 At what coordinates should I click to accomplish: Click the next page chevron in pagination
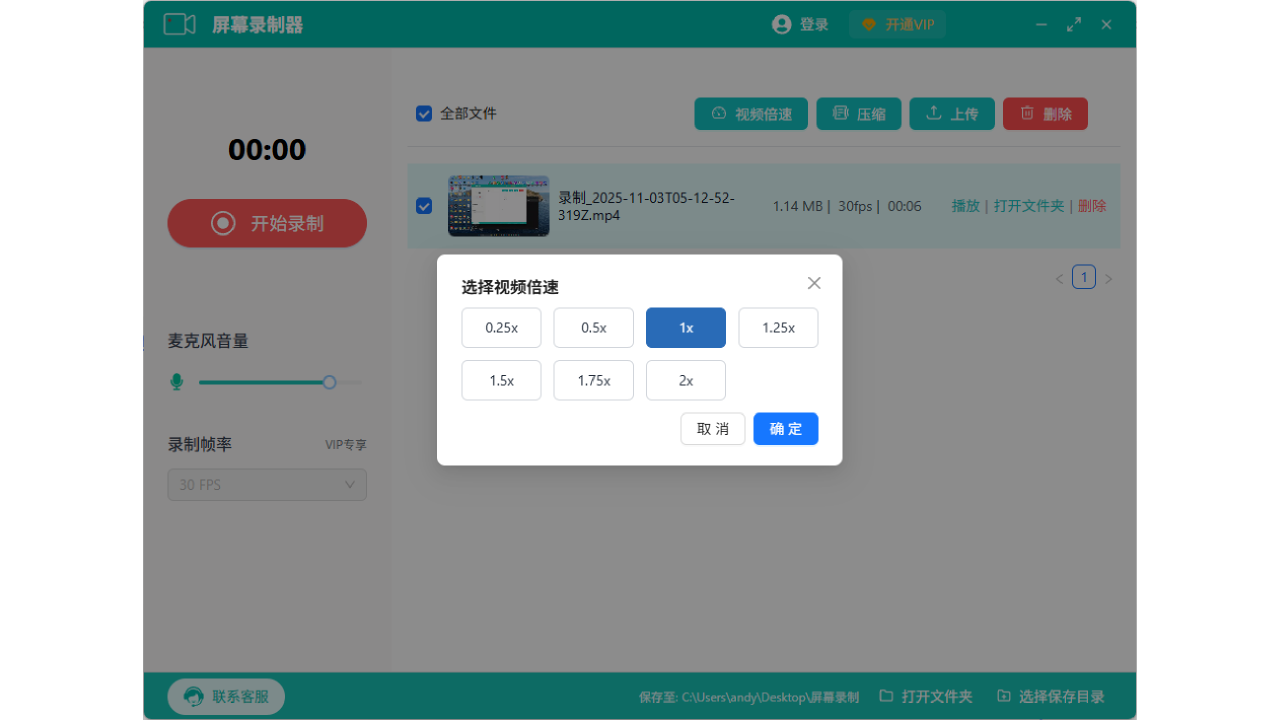pyautogui.click(x=1108, y=277)
